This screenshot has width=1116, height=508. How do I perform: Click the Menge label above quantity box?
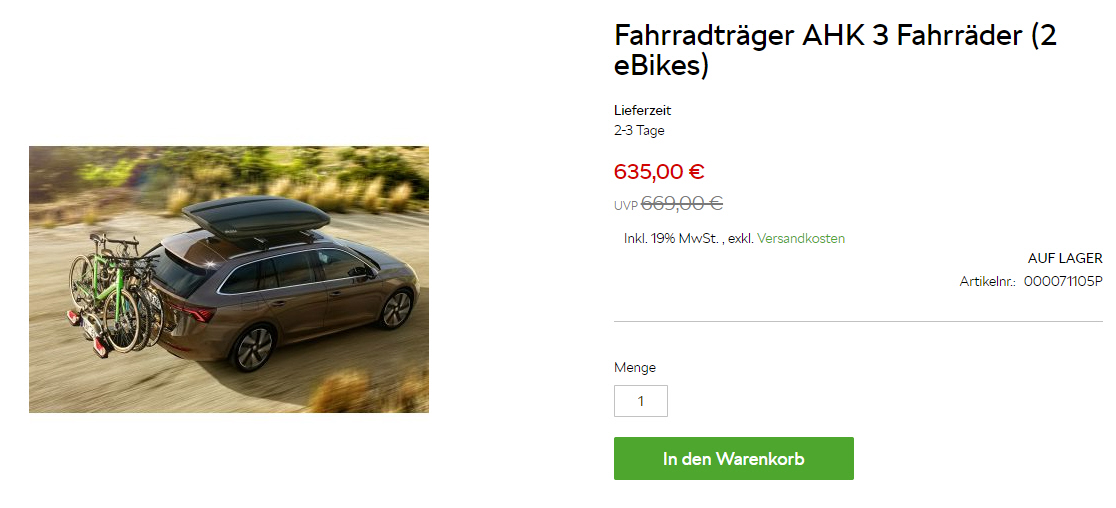click(635, 368)
